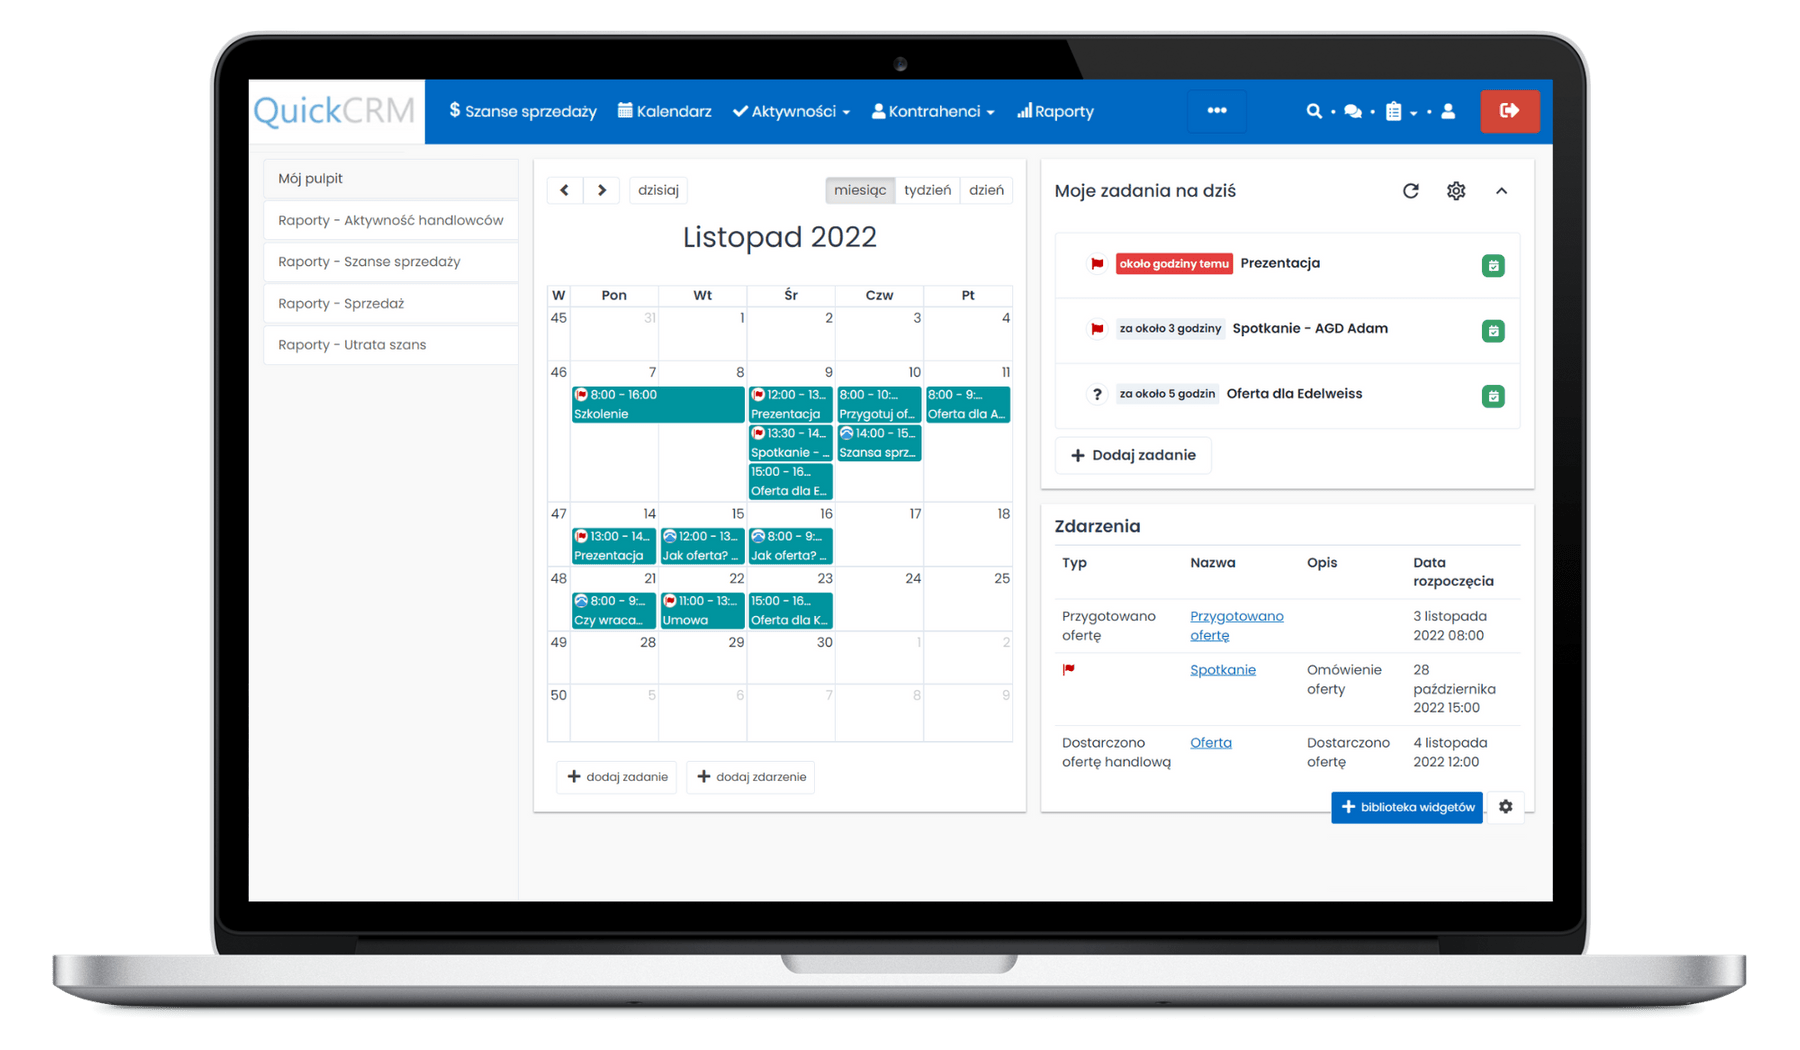Expand the Aktywności dropdown menu
Screen dimensions: 1800x1050
pyautogui.click(x=791, y=111)
